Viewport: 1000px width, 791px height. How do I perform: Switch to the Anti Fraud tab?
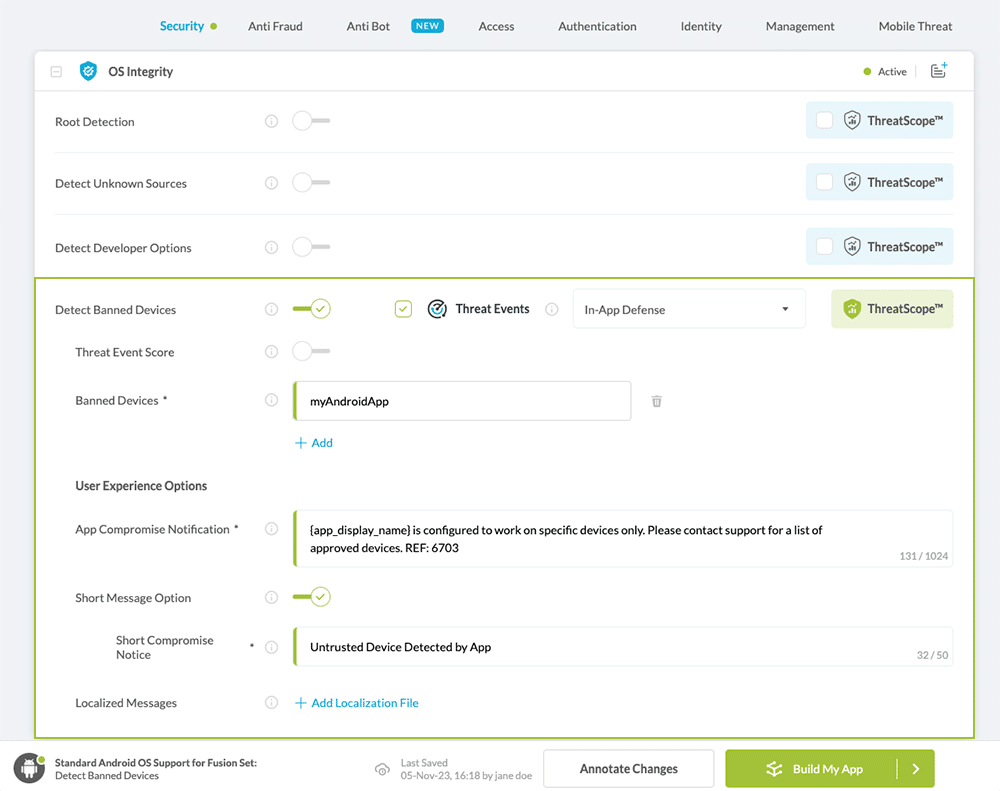(x=275, y=26)
